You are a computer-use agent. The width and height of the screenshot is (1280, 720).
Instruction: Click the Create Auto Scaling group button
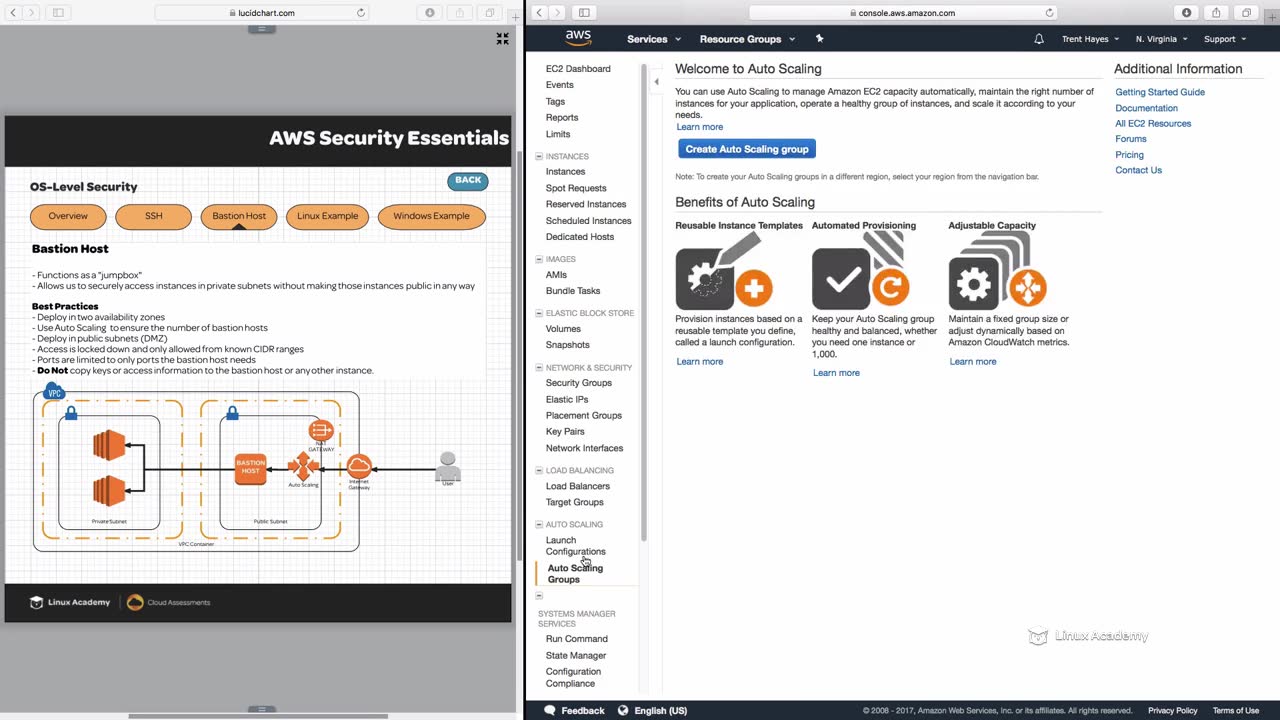(747, 149)
